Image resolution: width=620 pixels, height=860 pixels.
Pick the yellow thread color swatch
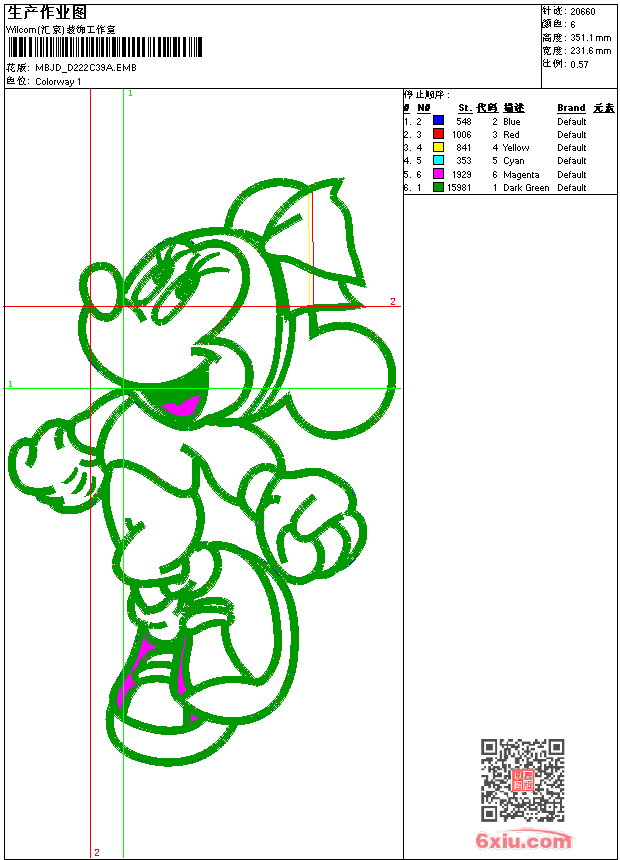(x=438, y=147)
